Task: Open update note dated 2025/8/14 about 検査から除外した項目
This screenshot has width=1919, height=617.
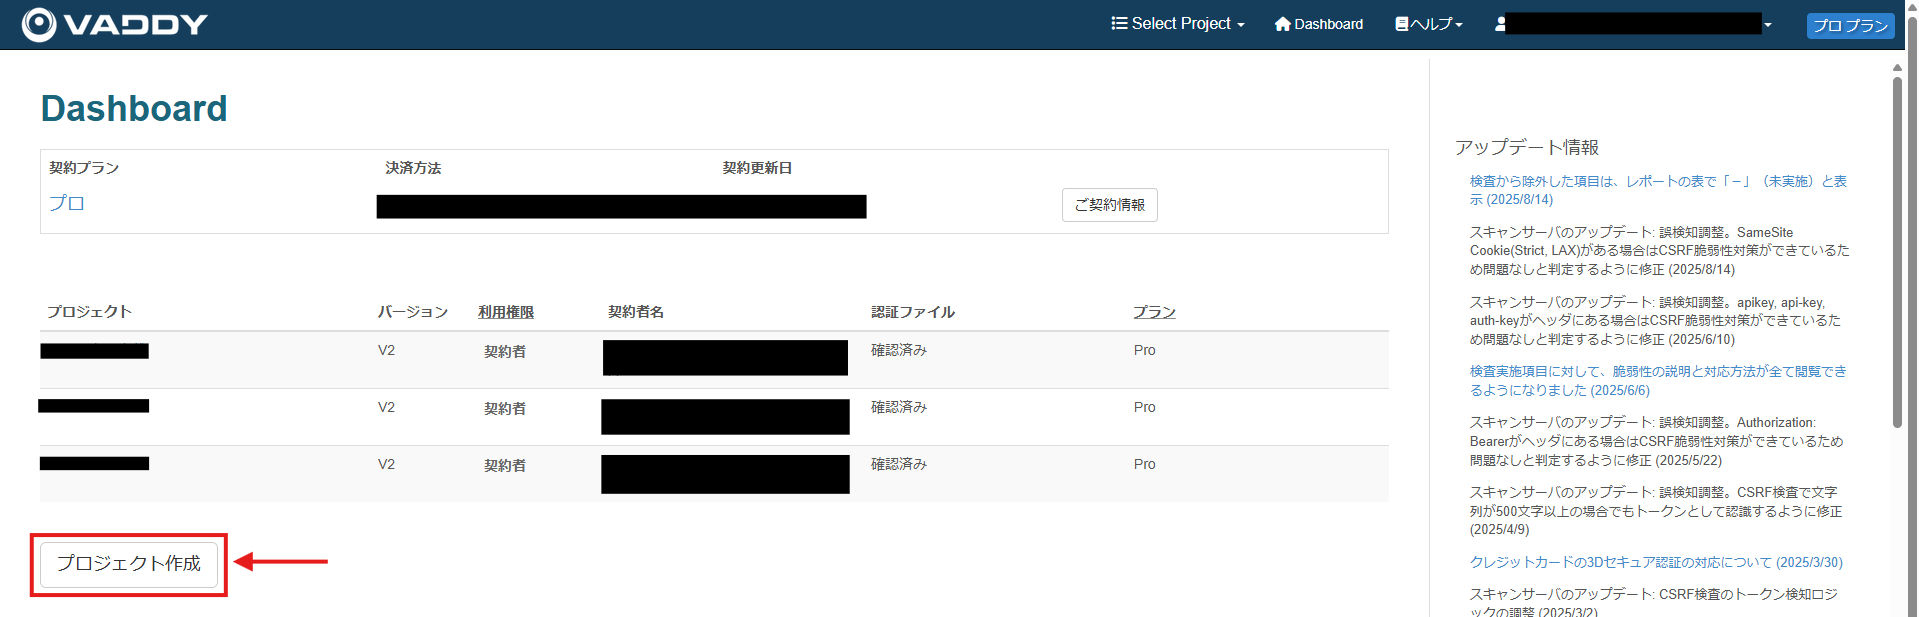Action: point(1658,190)
